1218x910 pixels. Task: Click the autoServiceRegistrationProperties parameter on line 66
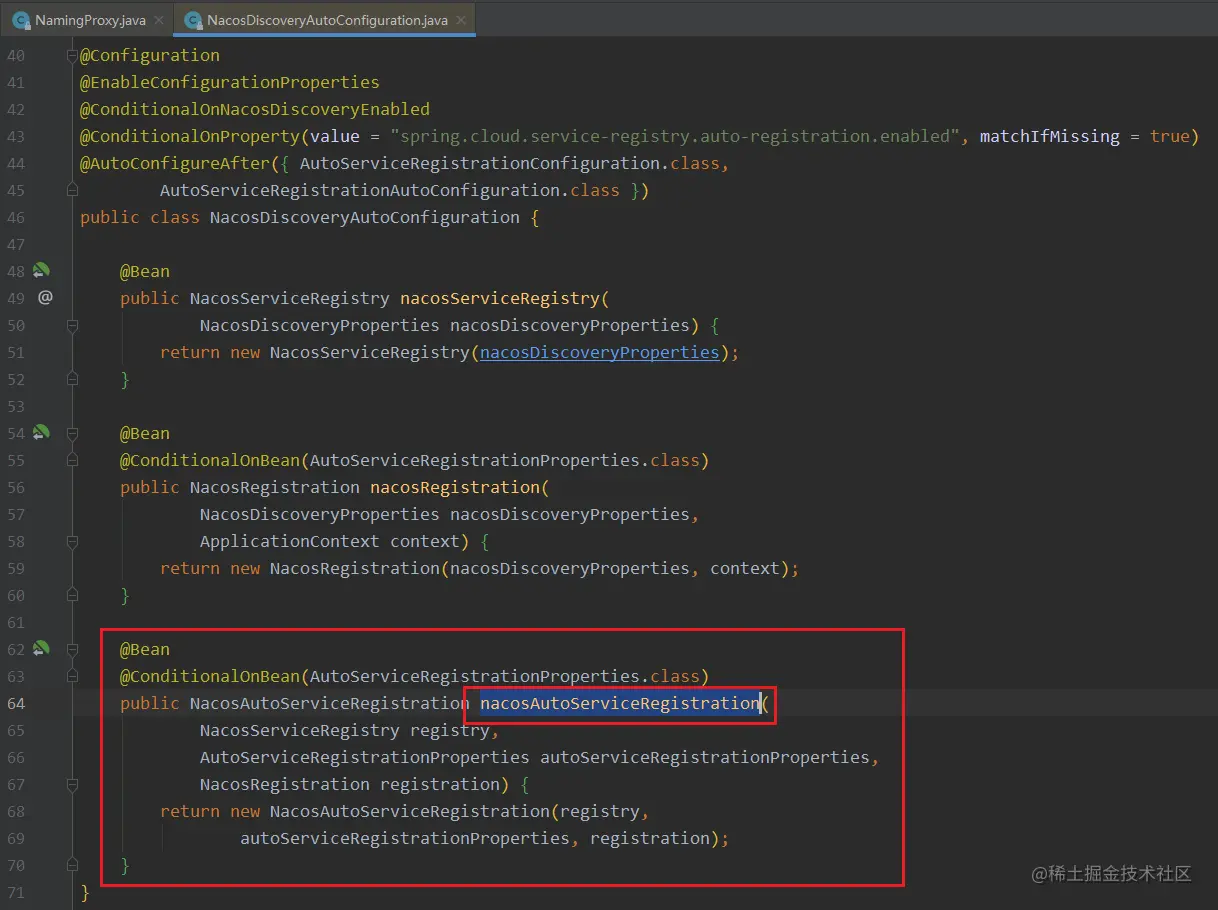click(705, 757)
